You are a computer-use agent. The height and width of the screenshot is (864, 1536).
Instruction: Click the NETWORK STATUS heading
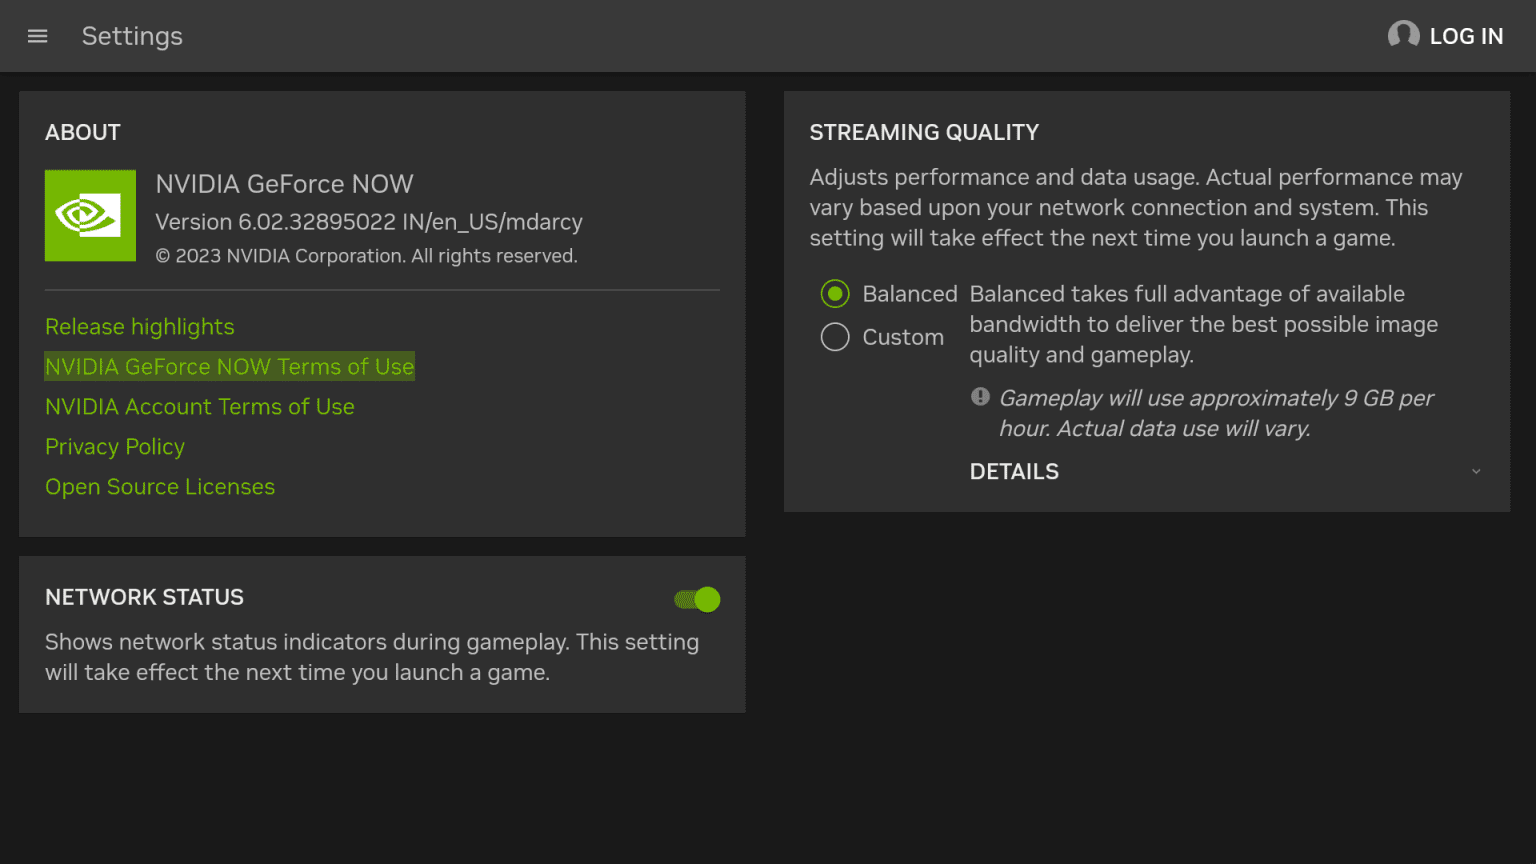point(144,597)
